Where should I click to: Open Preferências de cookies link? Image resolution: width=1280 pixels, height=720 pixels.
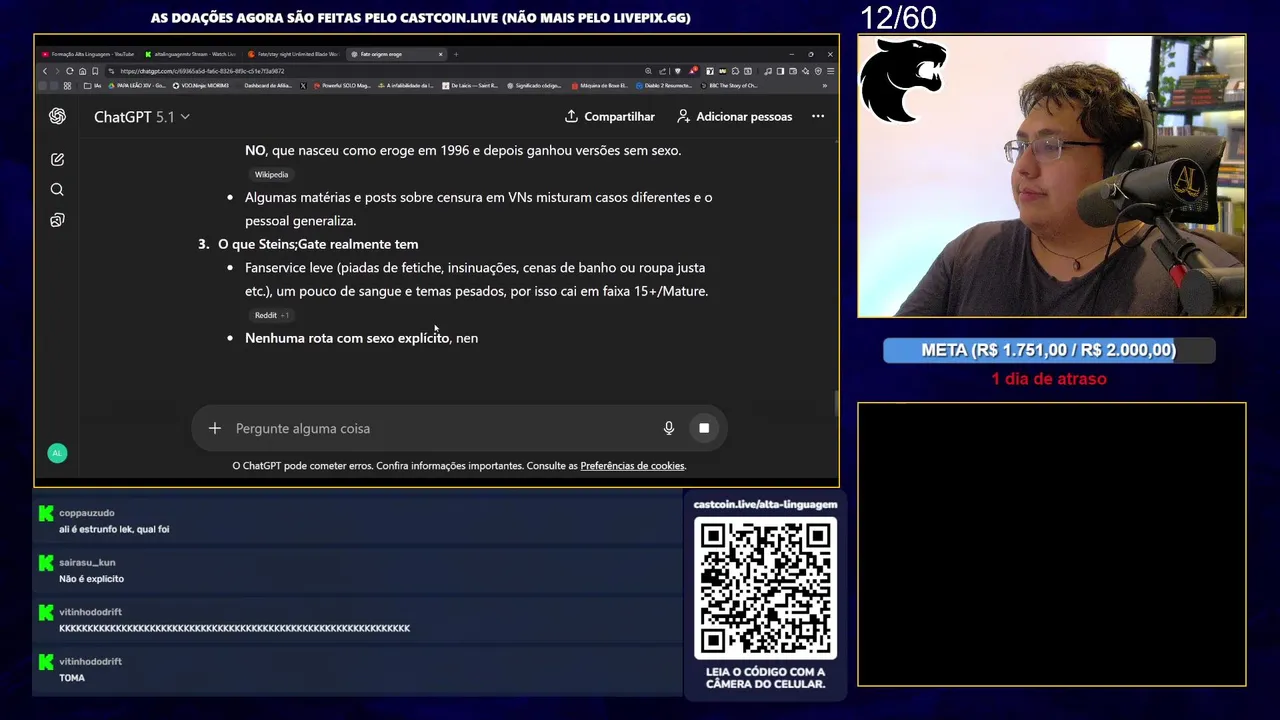point(632,466)
